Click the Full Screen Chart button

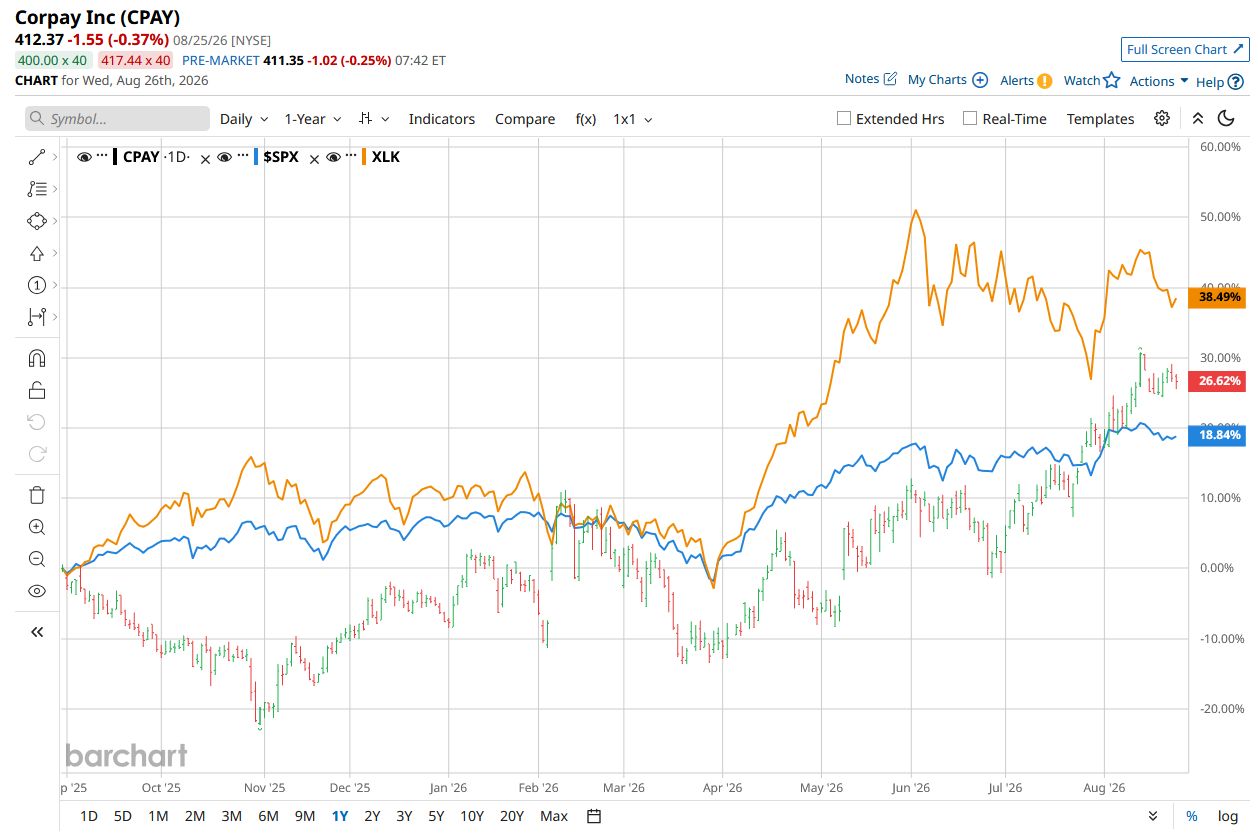pos(1185,49)
